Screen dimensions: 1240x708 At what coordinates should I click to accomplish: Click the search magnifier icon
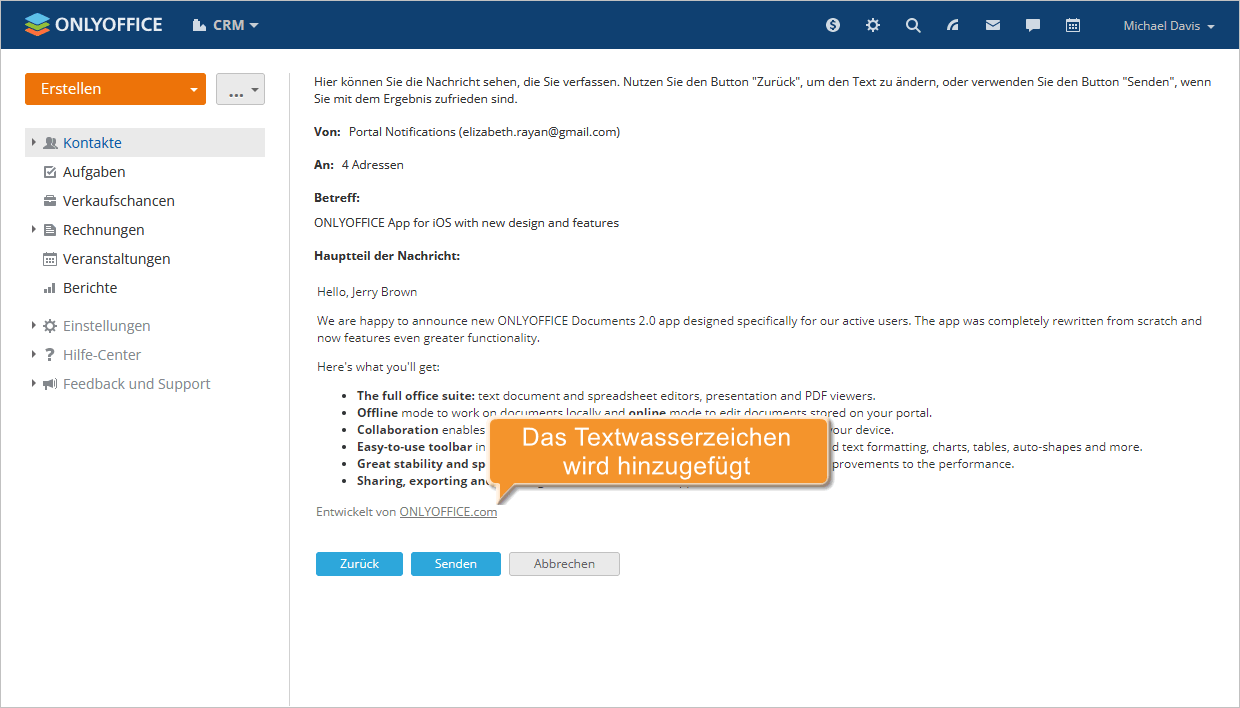[913, 25]
